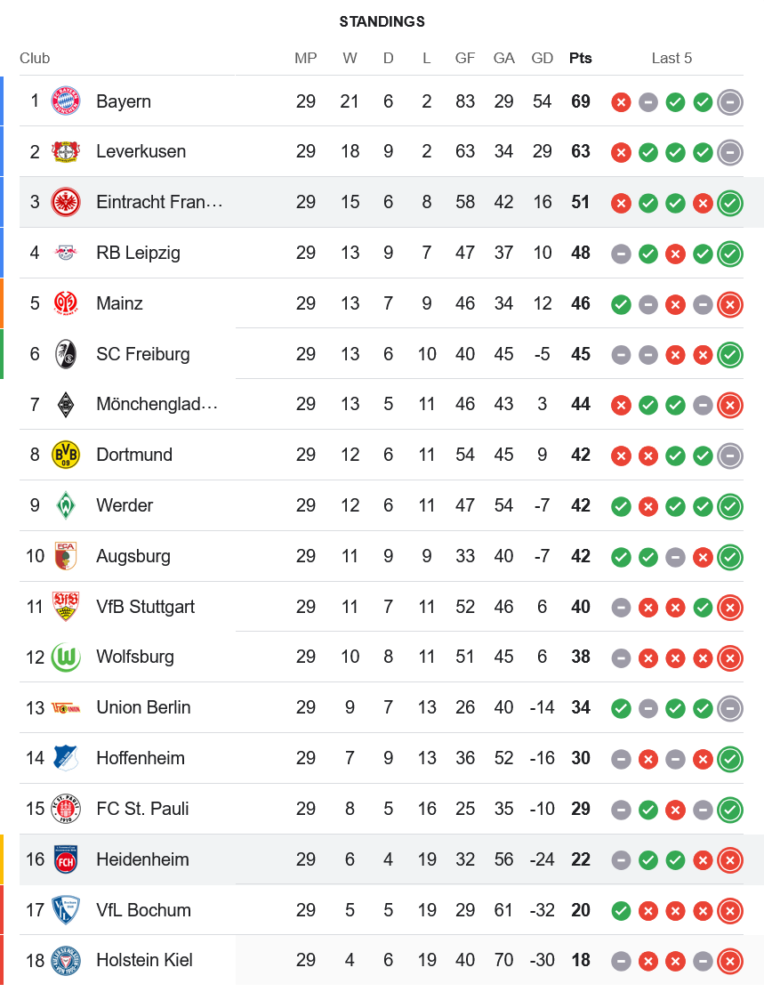Click the Bayer Leverkusen crest icon
This screenshot has width=764, height=1000.
pyautogui.click(x=65, y=152)
